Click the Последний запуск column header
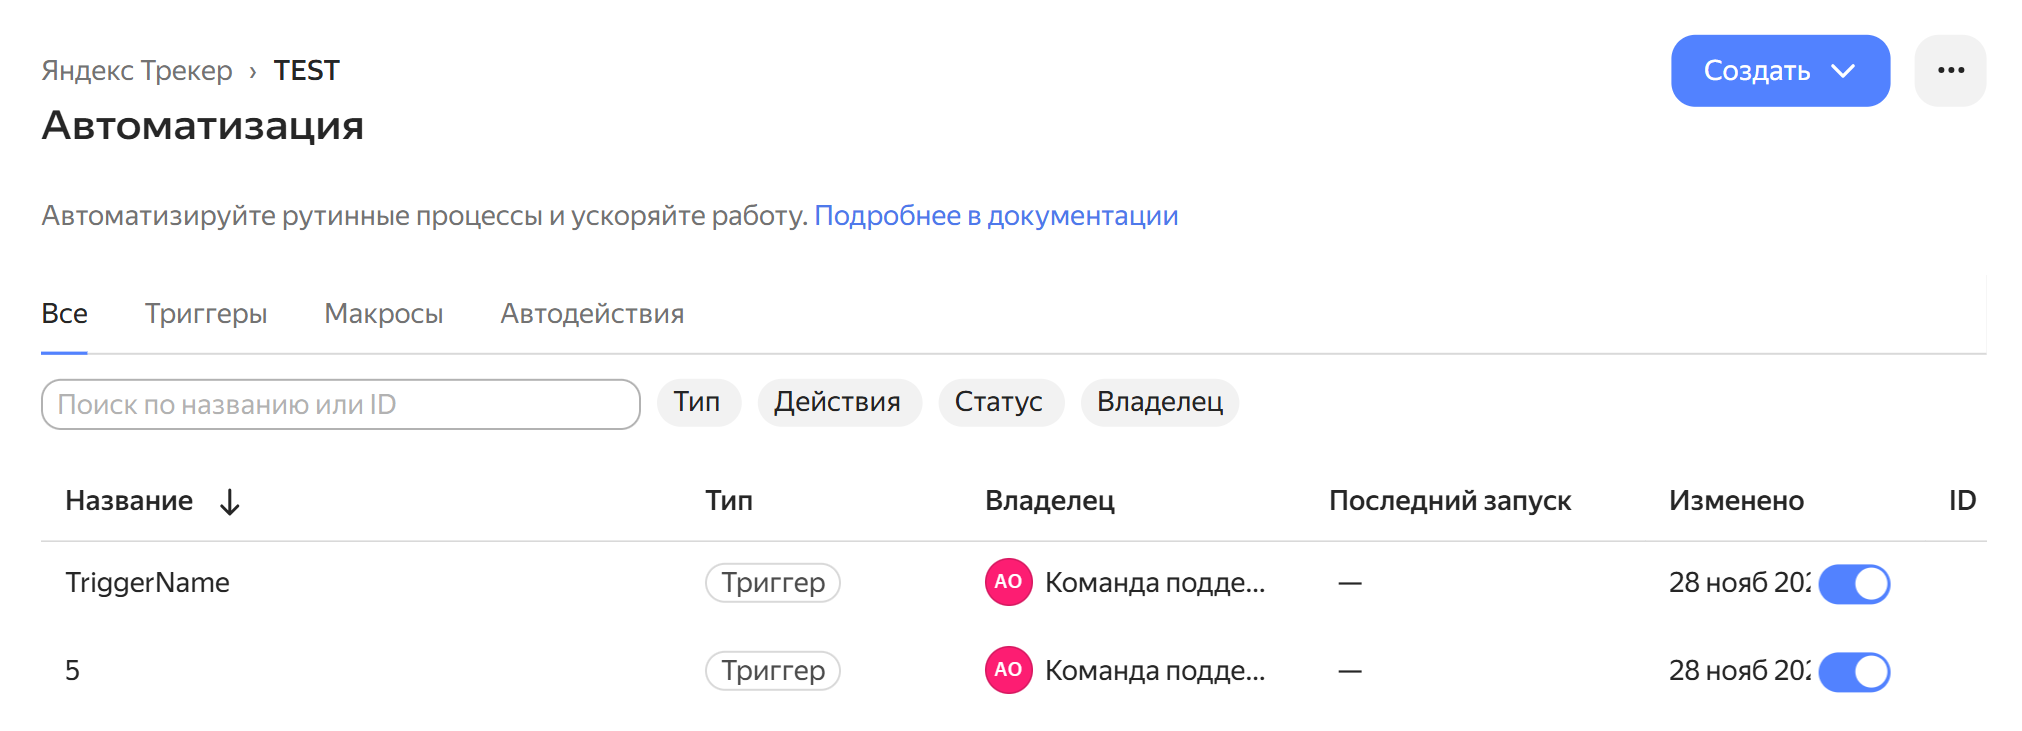This screenshot has height=731, width=2022. (x=1450, y=501)
